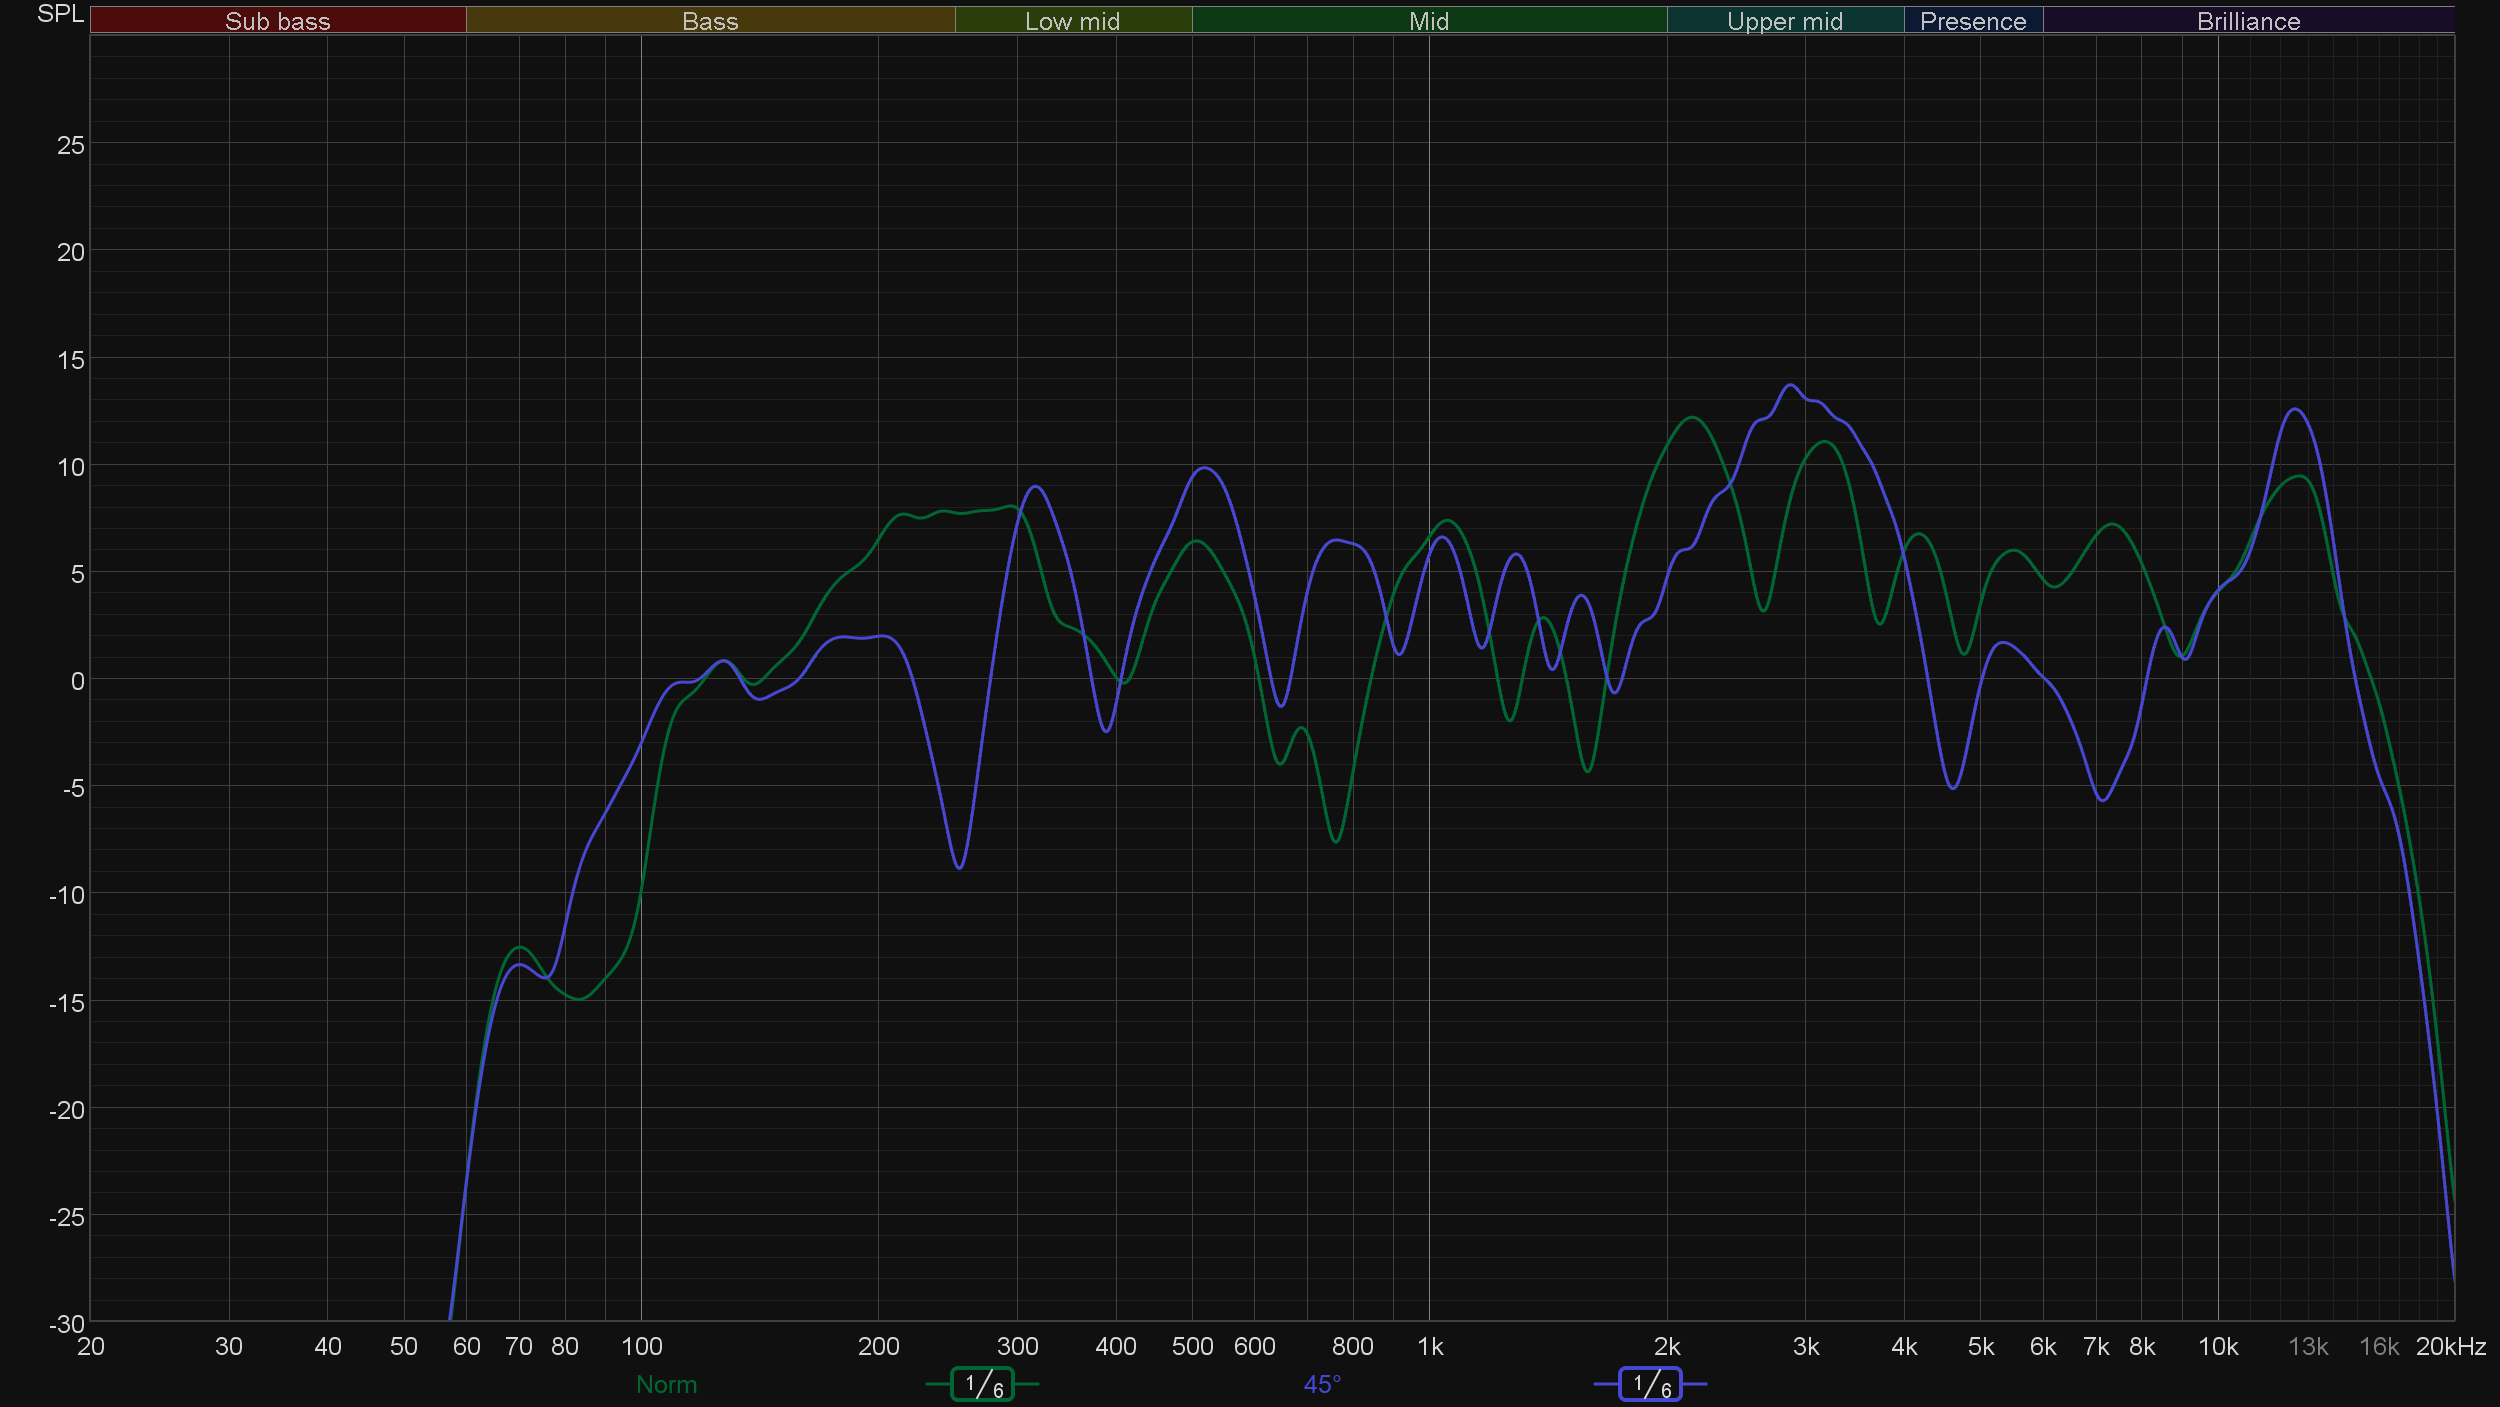This screenshot has width=2500, height=1407.
Task: Click the 0 dB level axis label
Action: 77,681
